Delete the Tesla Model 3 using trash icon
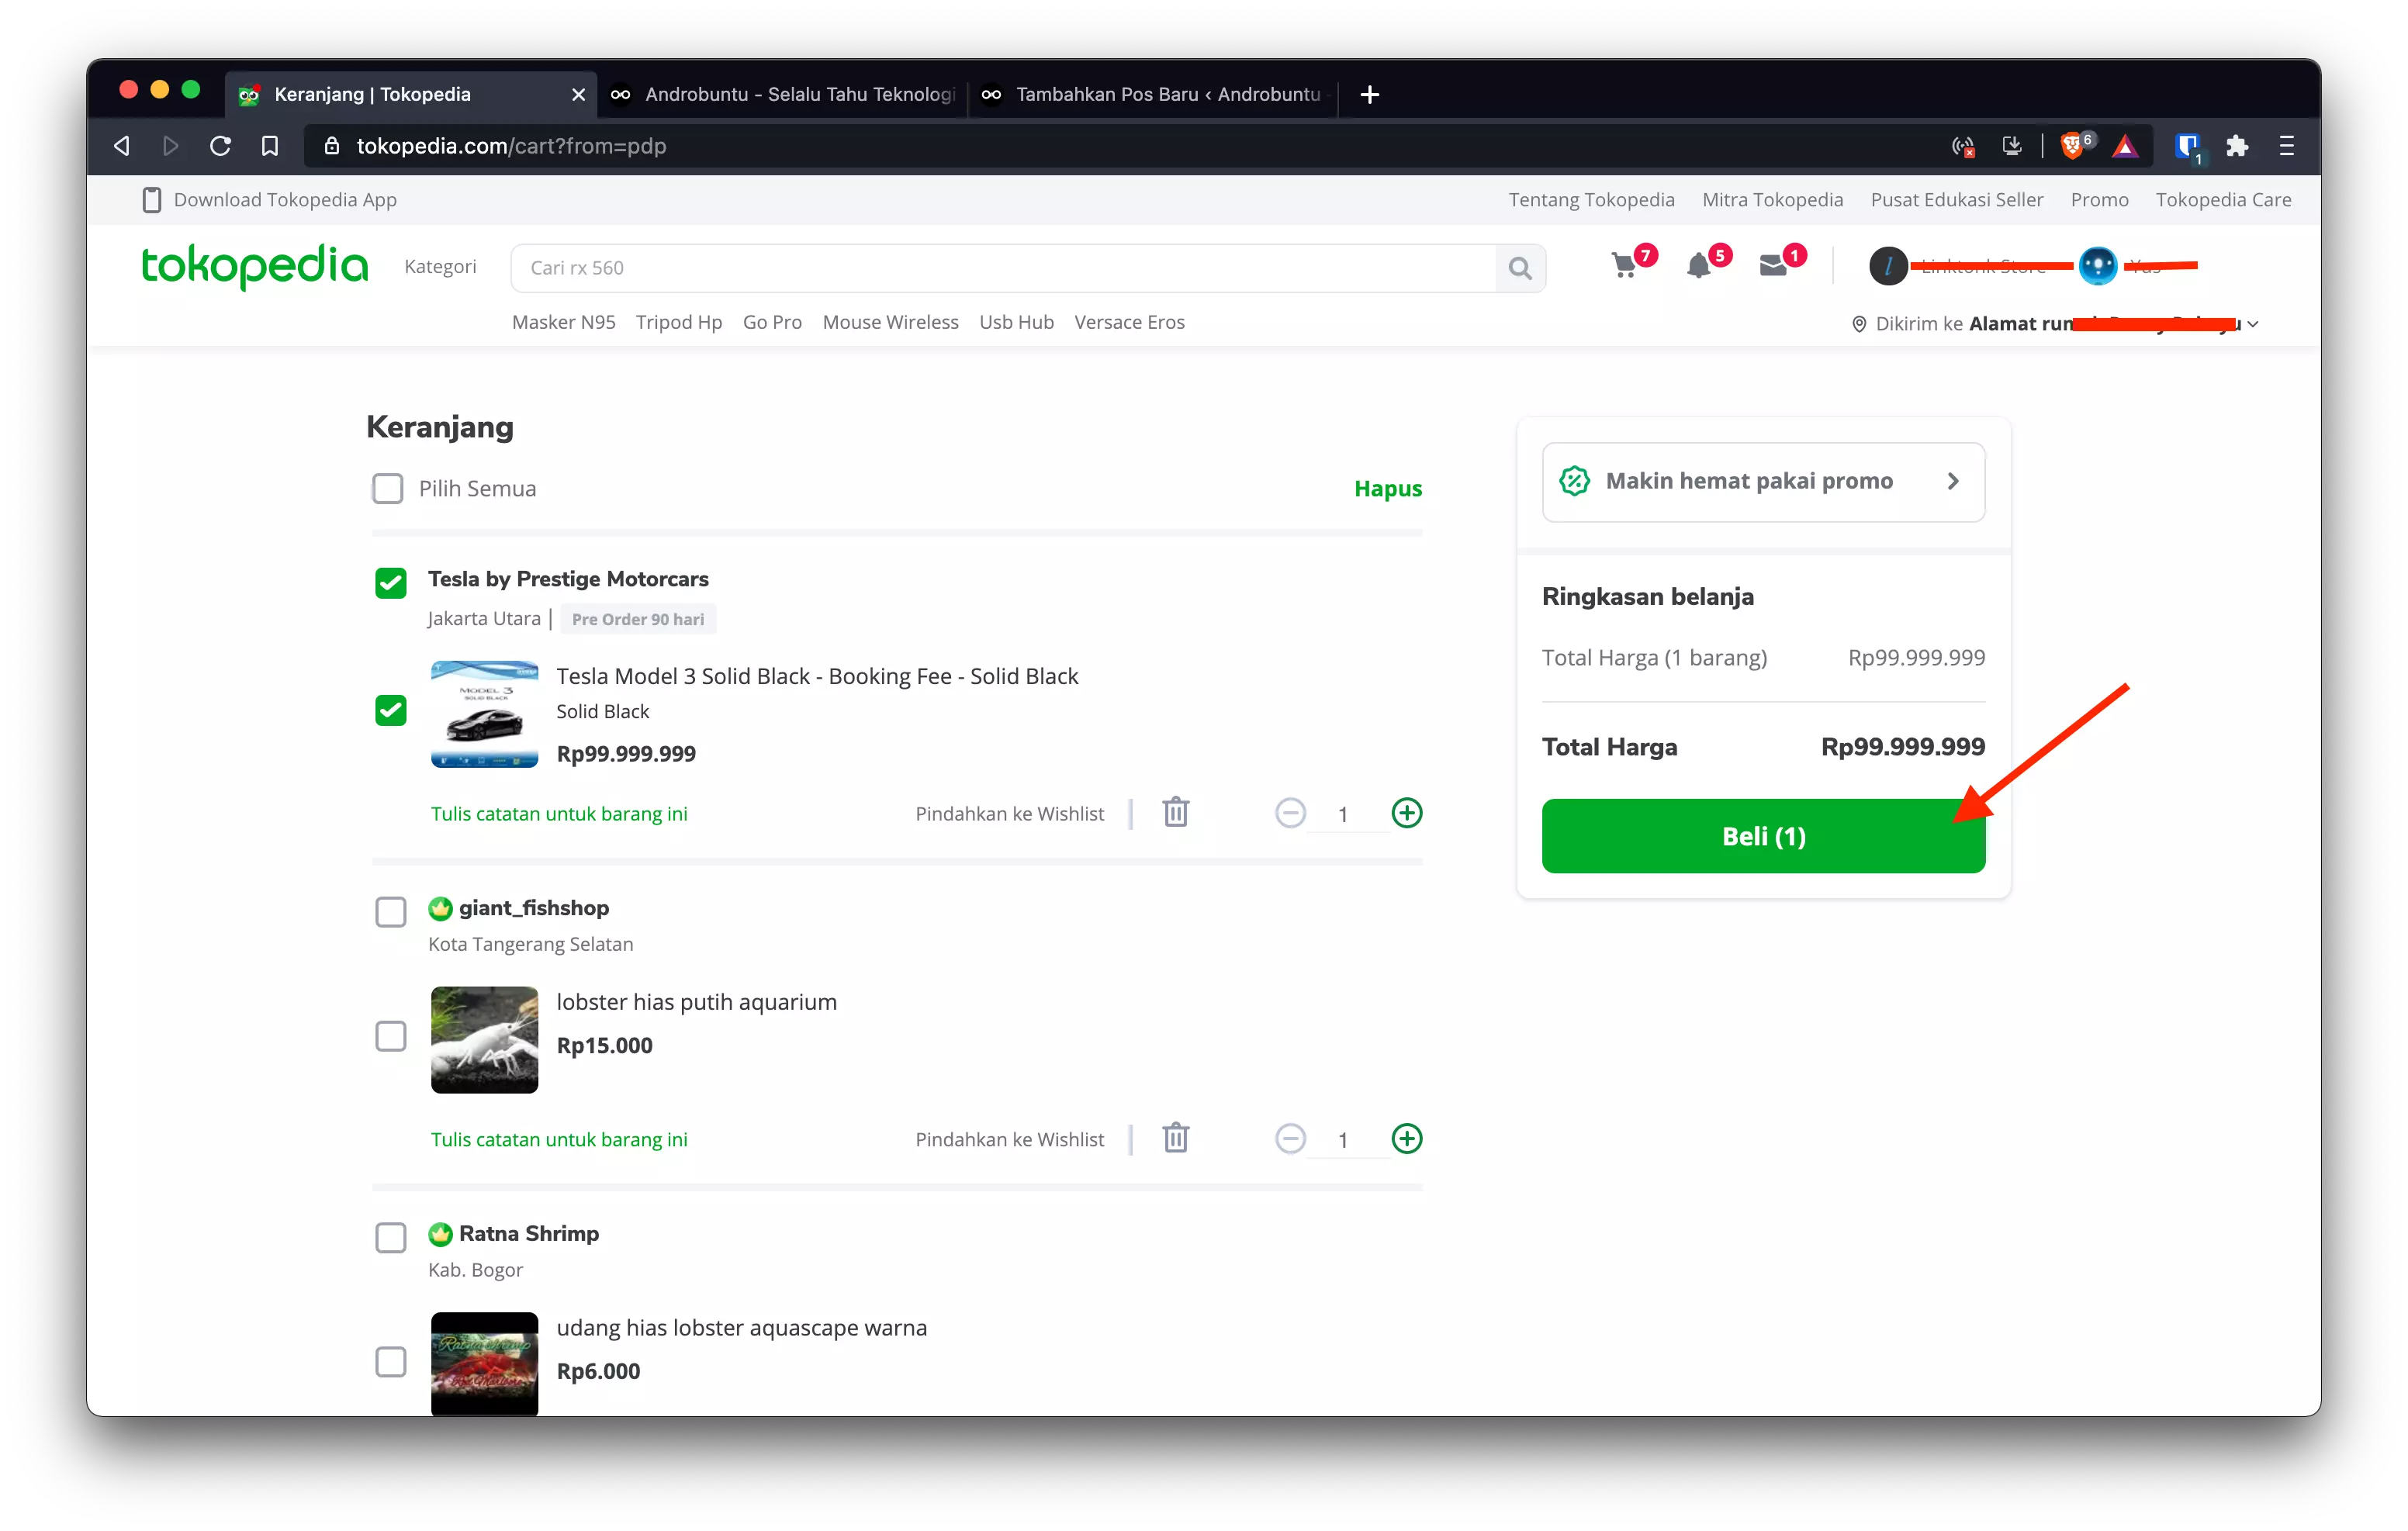Viewport: 2408px width, 1531px height. (1175, 813)
